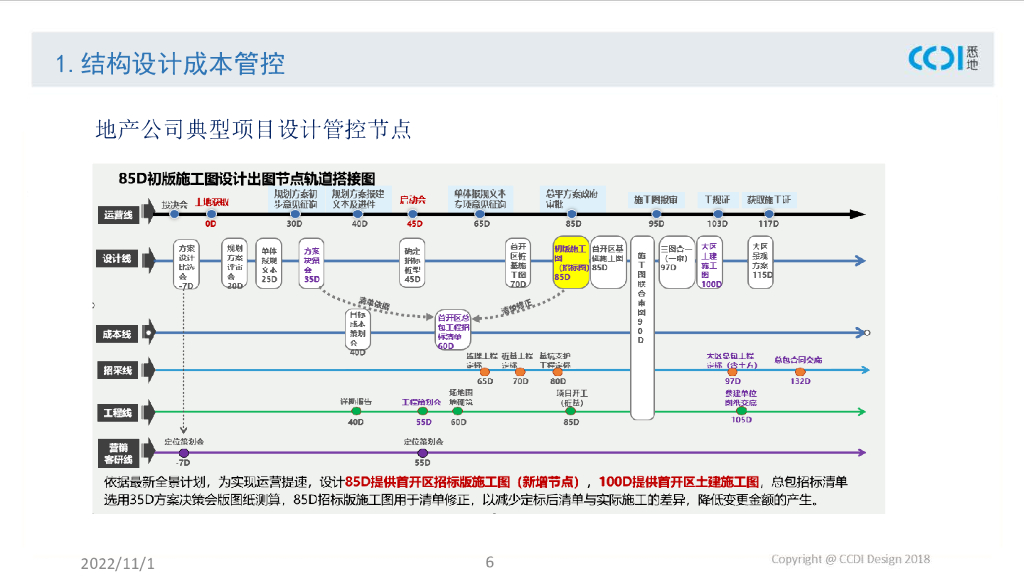Click the purple 55D dot on the marketing line
This screenshot has width=1024, height=576.
pyautogui.click(x=423, y=453)
